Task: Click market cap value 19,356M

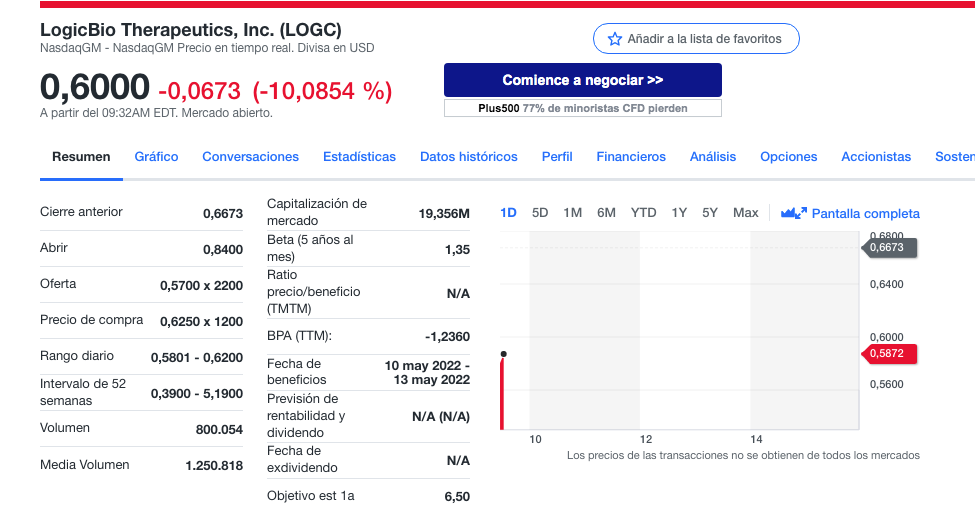Action: pos(443,213)
